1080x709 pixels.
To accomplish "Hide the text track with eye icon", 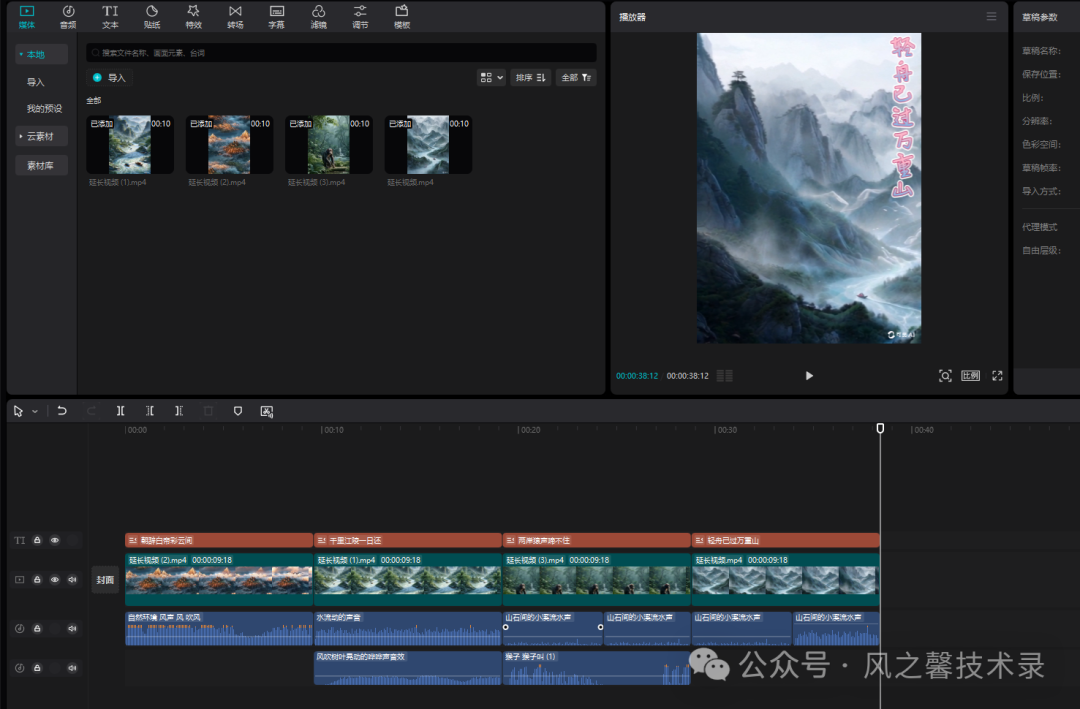I will 54,540.
